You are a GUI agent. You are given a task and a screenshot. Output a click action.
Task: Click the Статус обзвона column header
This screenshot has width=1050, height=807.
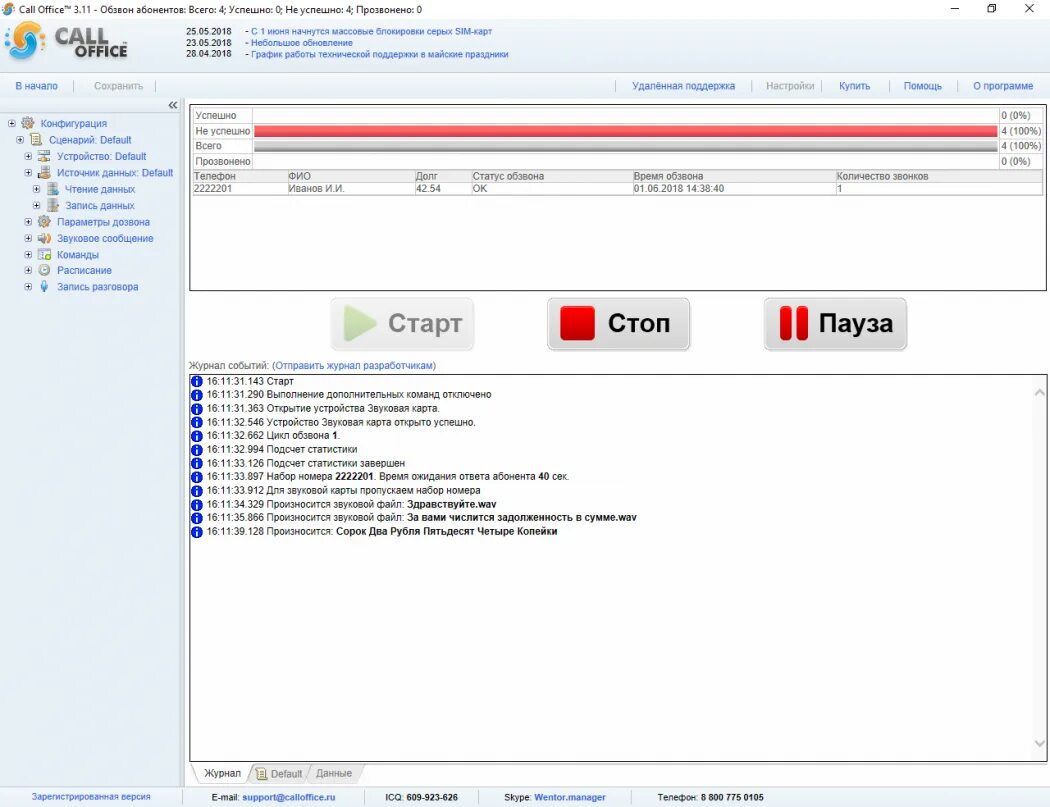pyautogui.click(x=552, y=176)
